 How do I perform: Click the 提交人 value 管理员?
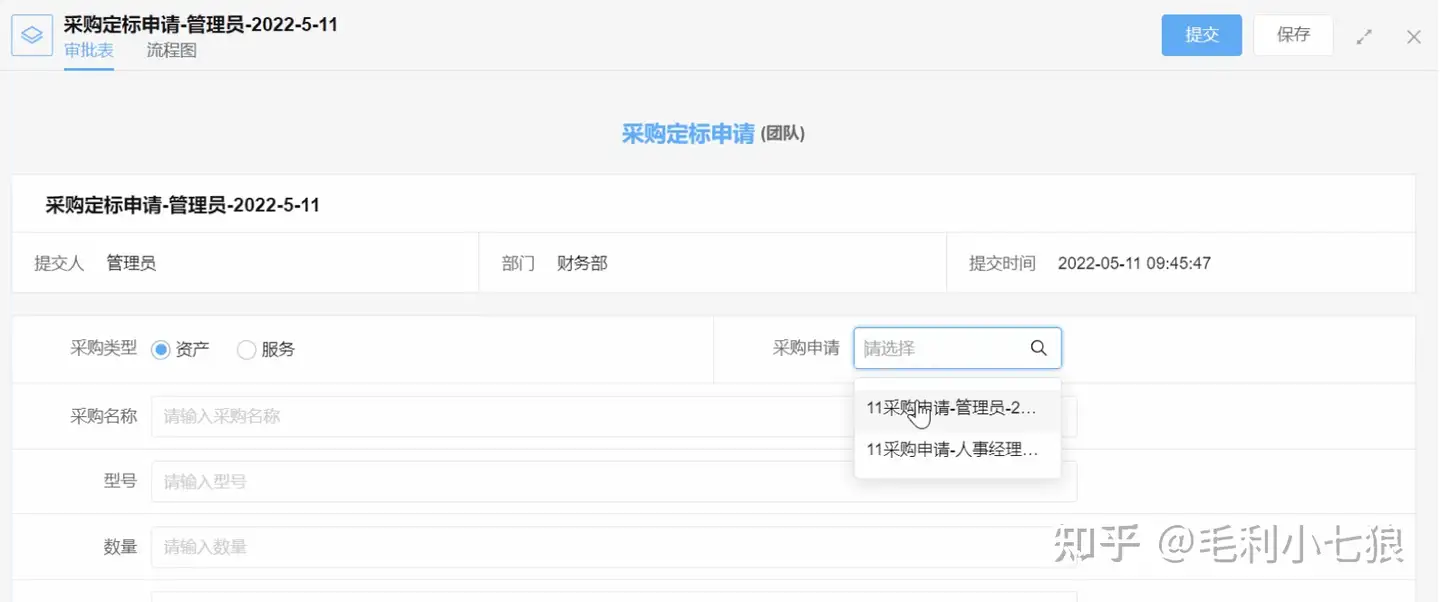tap(131, 264)
